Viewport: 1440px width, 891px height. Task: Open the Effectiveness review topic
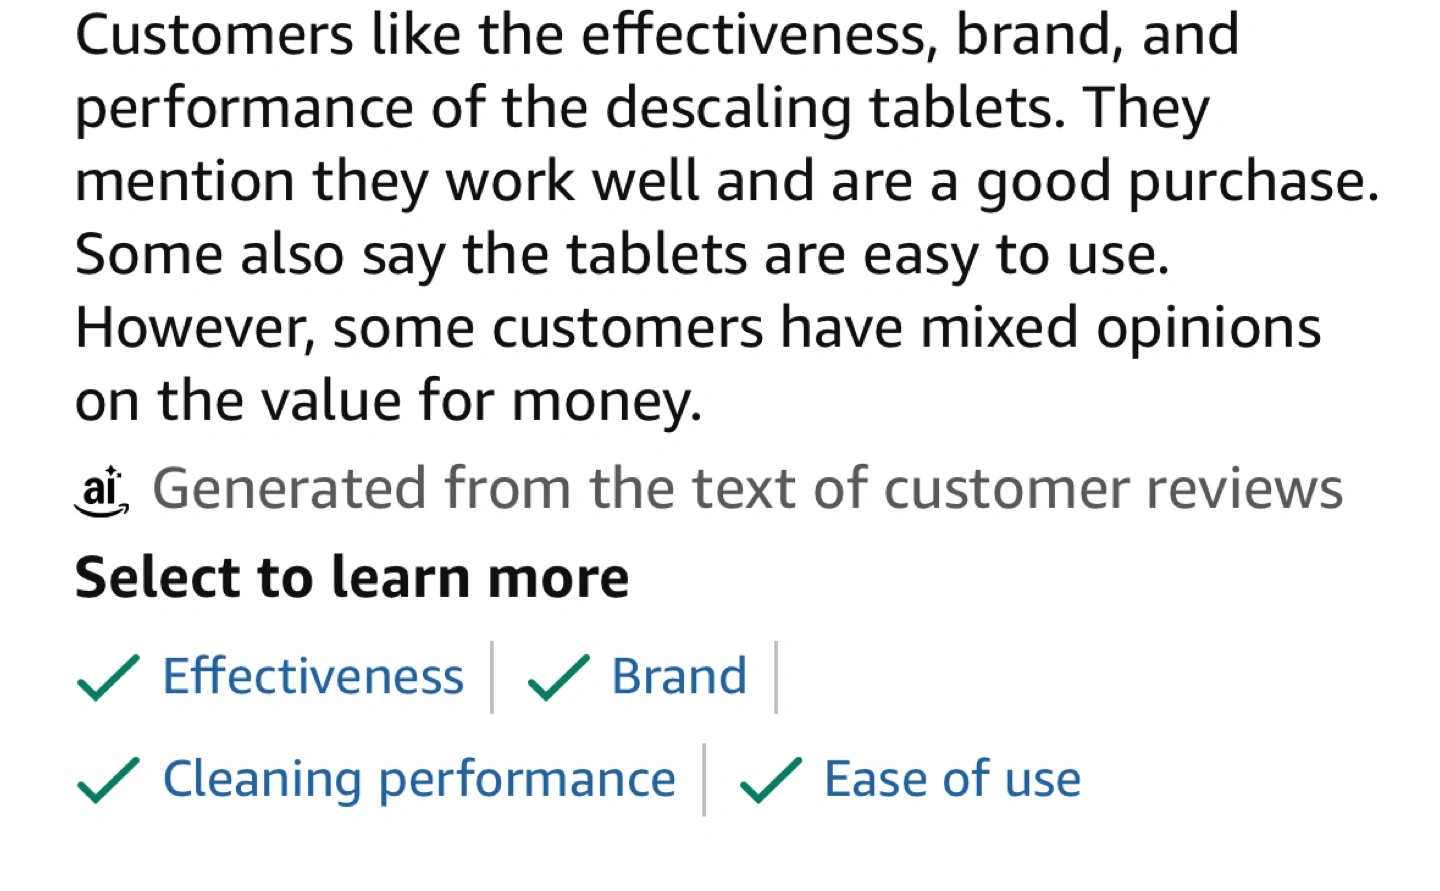pyautogui.click(x=313, y=676)
